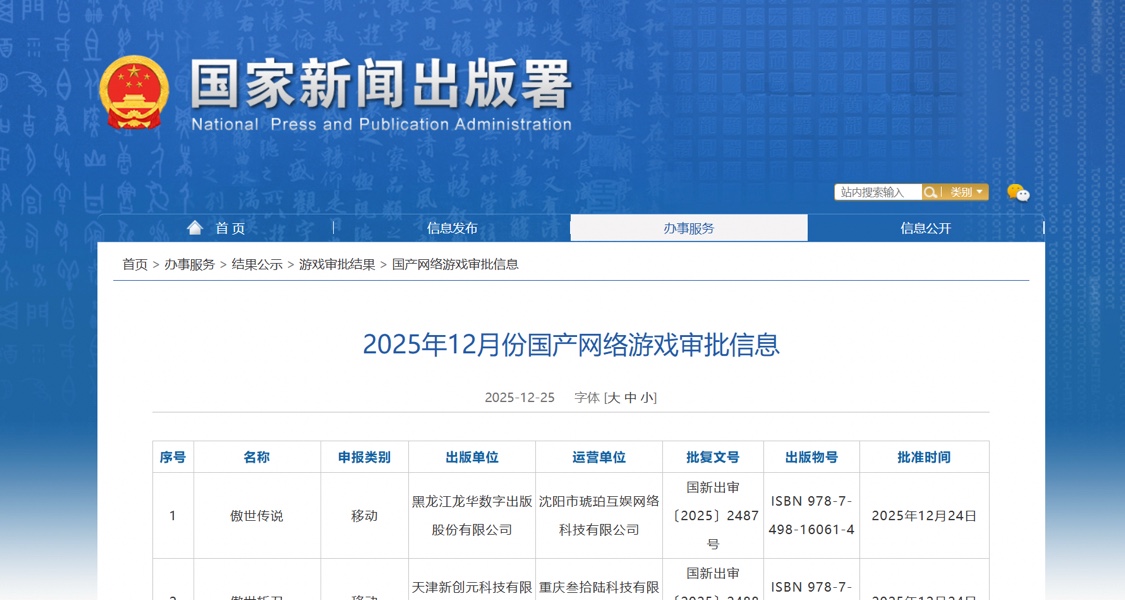Switch to the 信息公开 tab

pyautogui.click(x=925, y=227)
